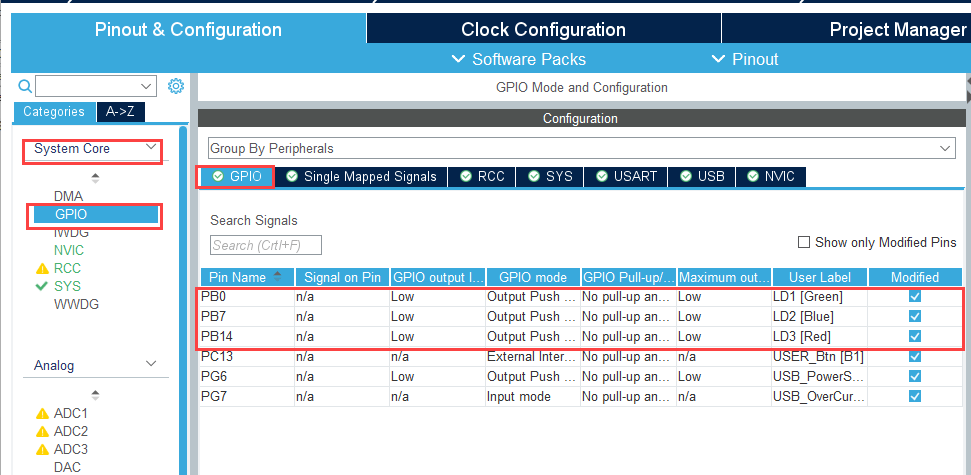Click the warning icon next to RCC
This screenshot has height=475, width=971.
click(x=42, y=268)
